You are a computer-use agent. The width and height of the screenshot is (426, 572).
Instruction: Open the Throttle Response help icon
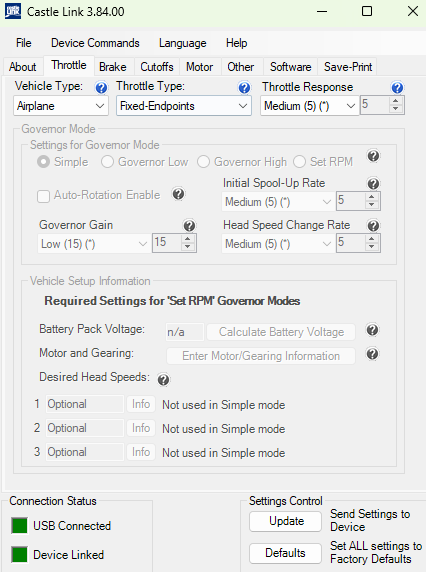pyautogui.click(x=397, y=88)
